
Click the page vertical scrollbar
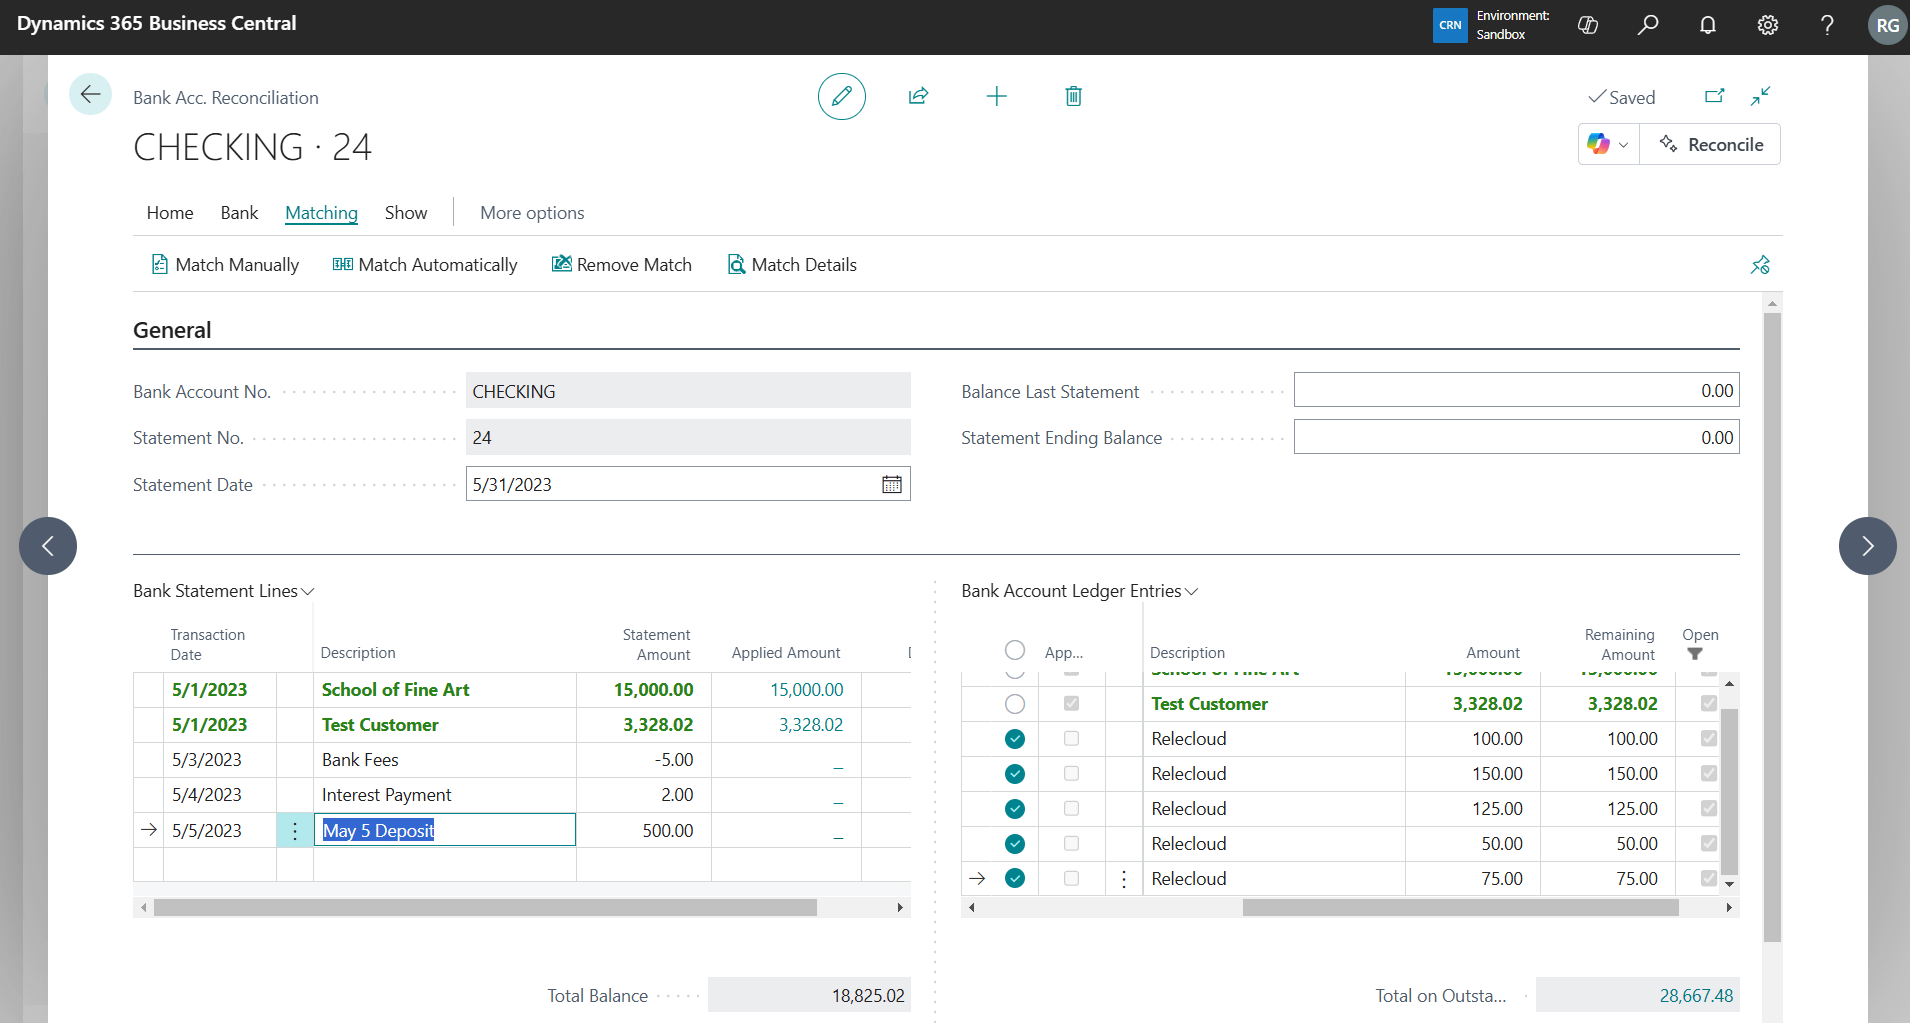(1772, 628)
